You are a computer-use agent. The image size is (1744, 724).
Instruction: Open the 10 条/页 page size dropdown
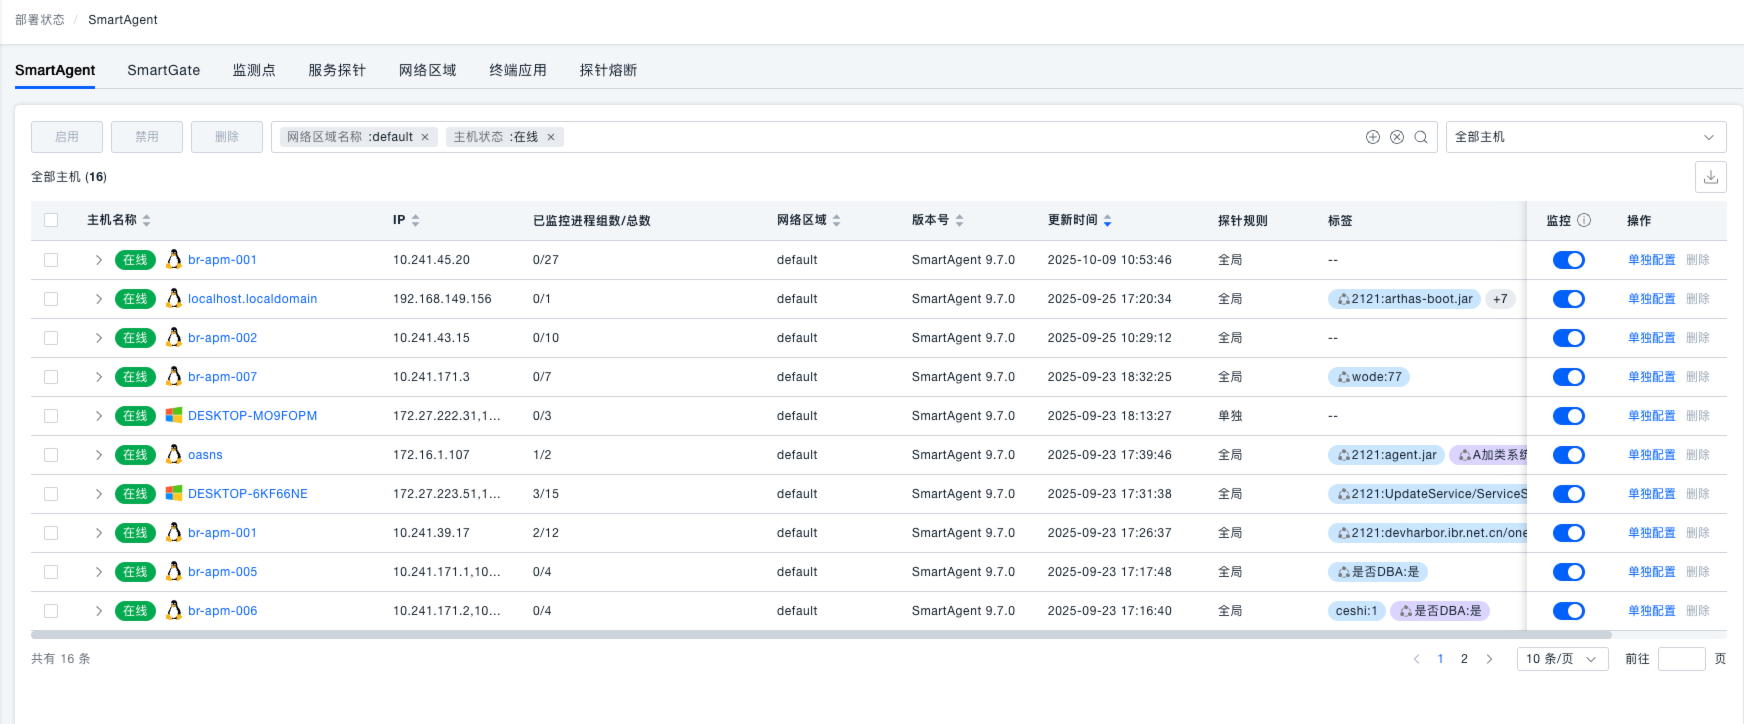coord(1561,659)
